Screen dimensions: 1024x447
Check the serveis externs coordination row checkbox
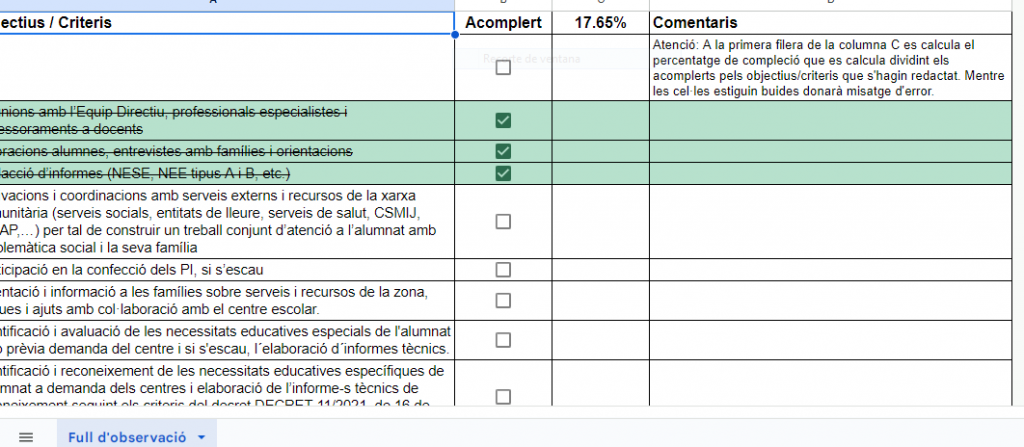pos(503,221)
